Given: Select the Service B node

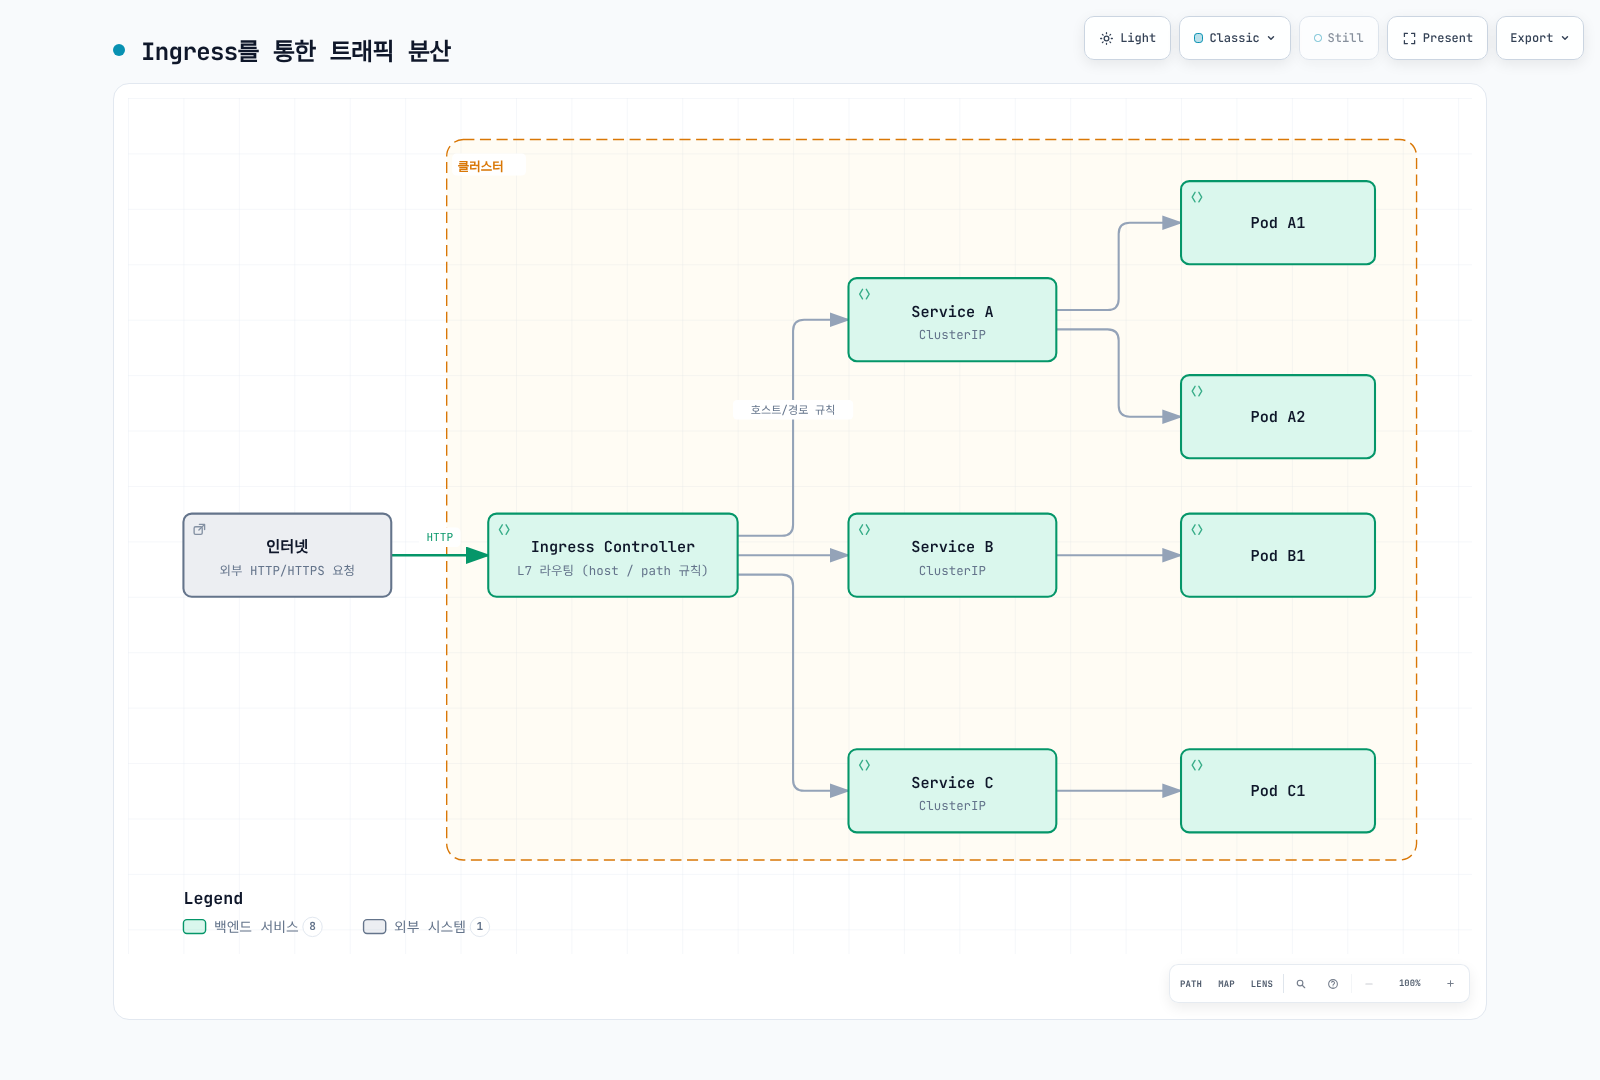Looking at the screenshot, I should 952,555.
